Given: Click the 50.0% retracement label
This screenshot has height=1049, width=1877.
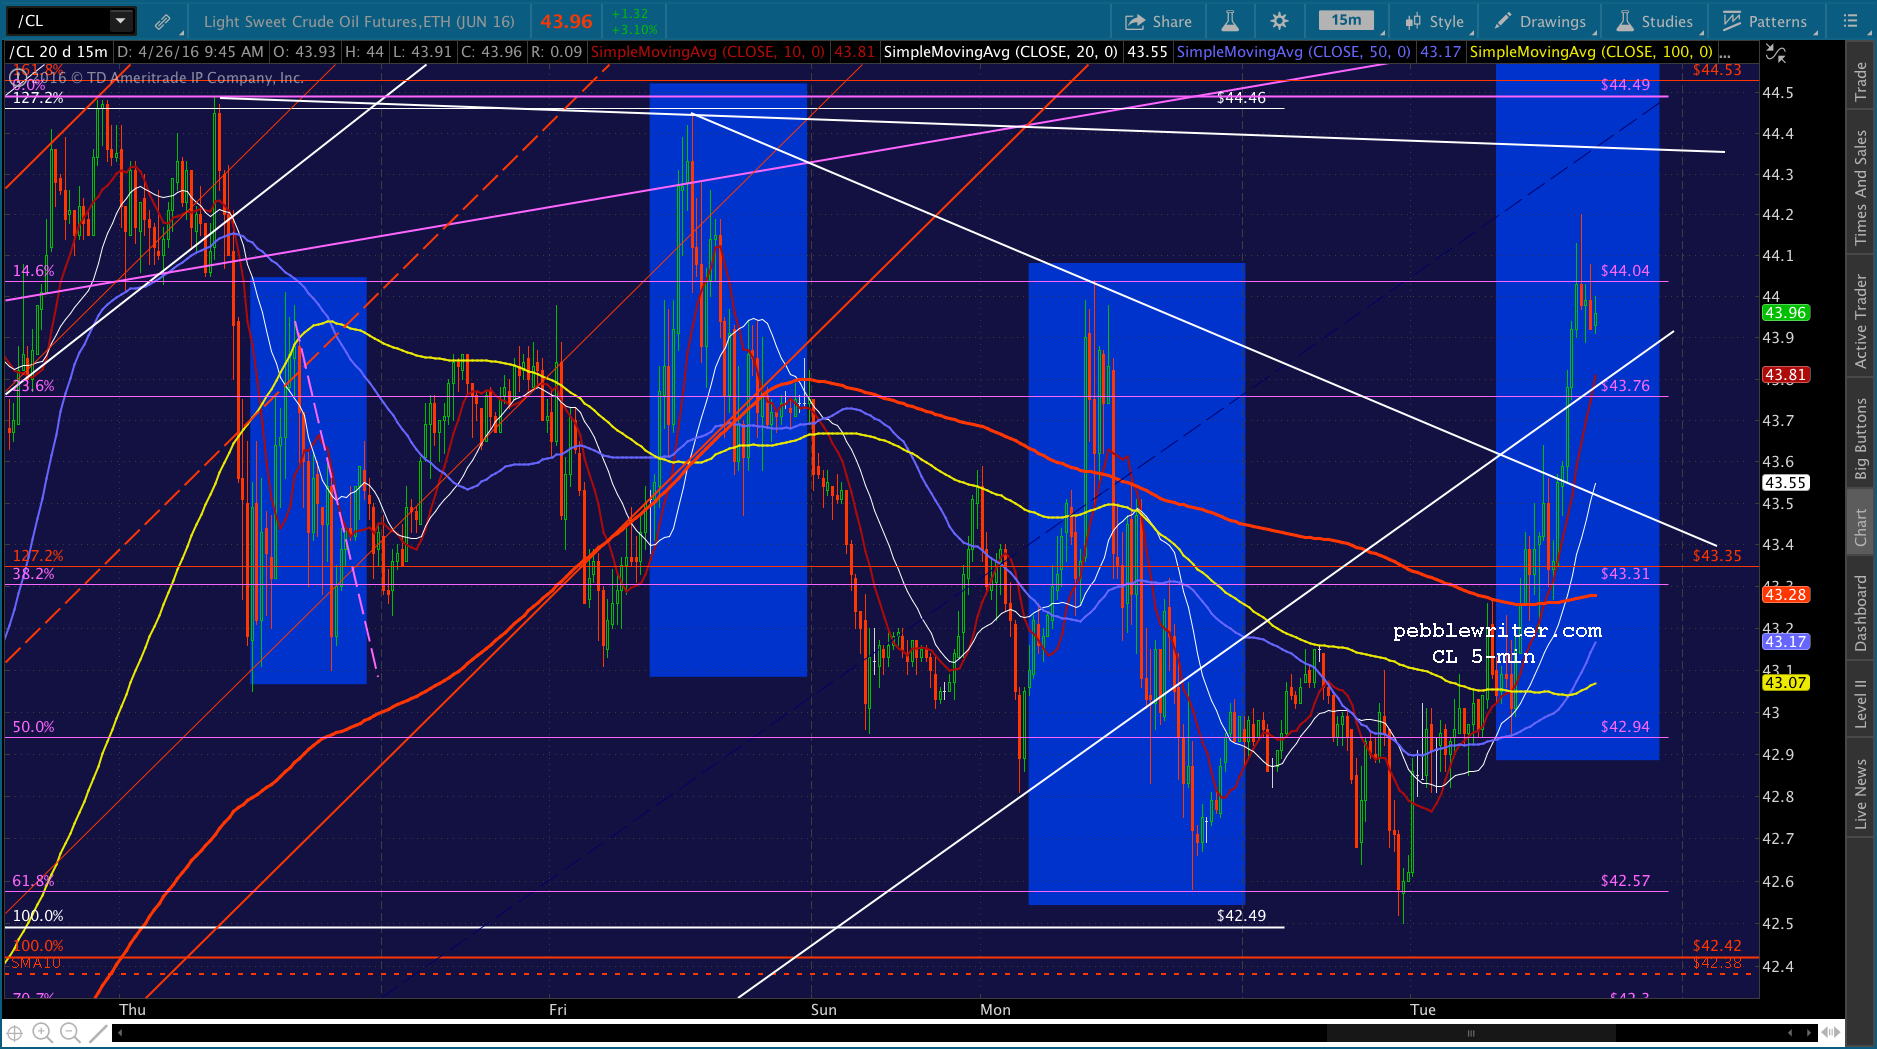Looking at the screenshot, I should [x=33, y=727].
